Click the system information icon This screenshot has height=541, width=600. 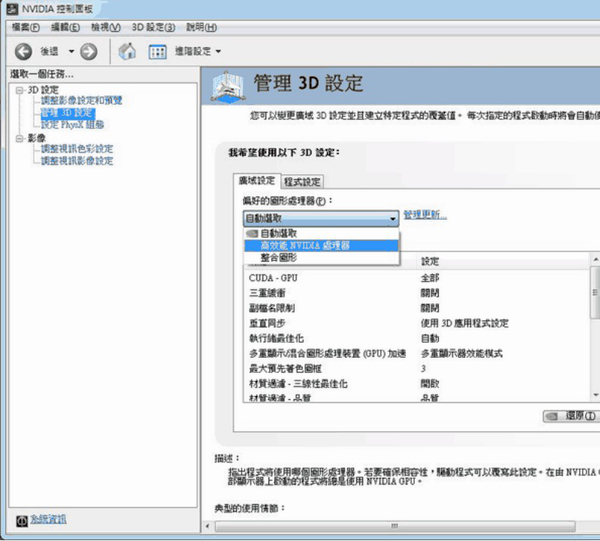[x=22, y=520]
